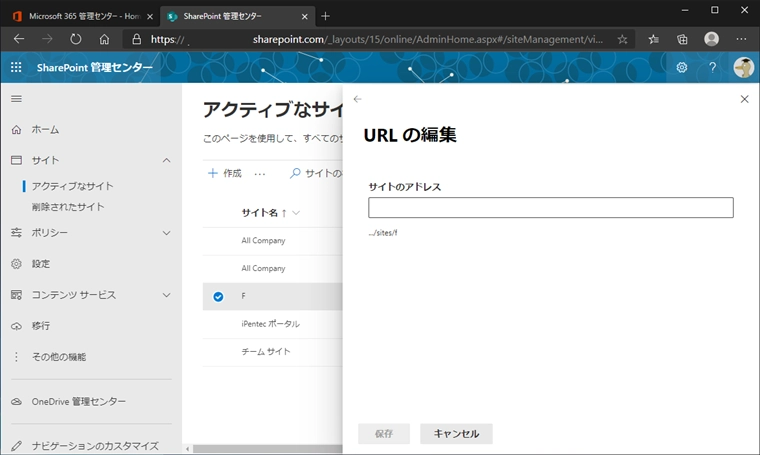Click the 移行 cloud upload icon

tap(16, 326)
